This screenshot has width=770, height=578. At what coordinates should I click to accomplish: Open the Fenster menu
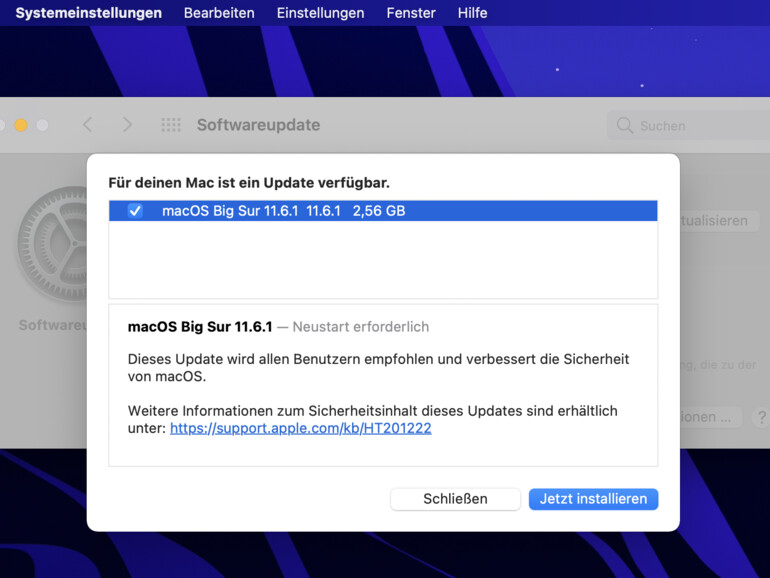[411, 13]
